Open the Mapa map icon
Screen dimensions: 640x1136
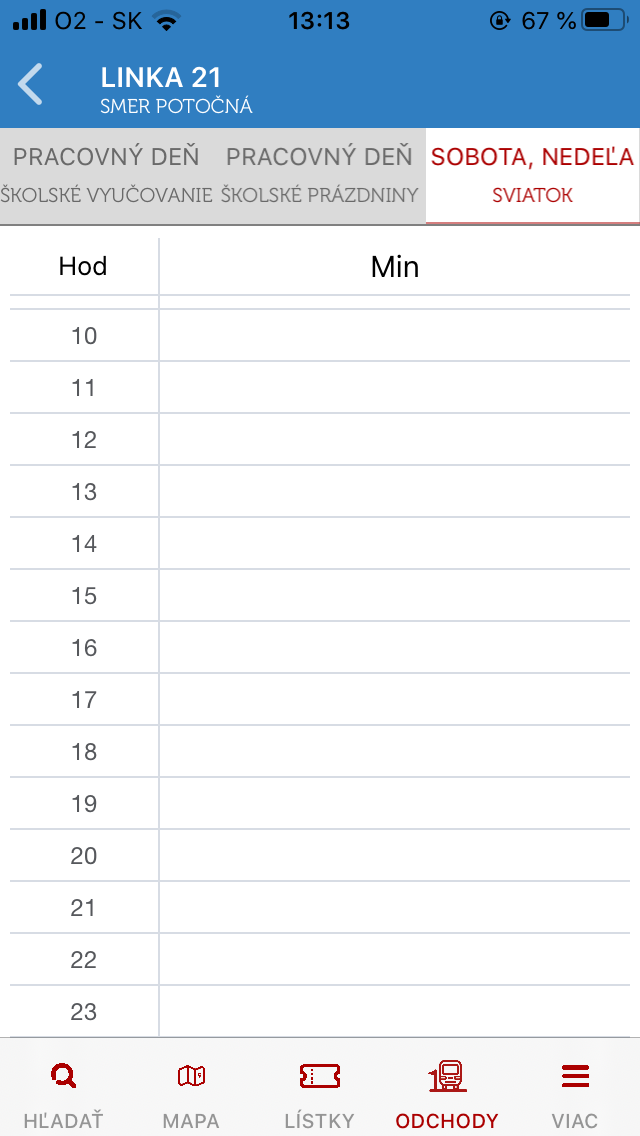coord(191,1076)
